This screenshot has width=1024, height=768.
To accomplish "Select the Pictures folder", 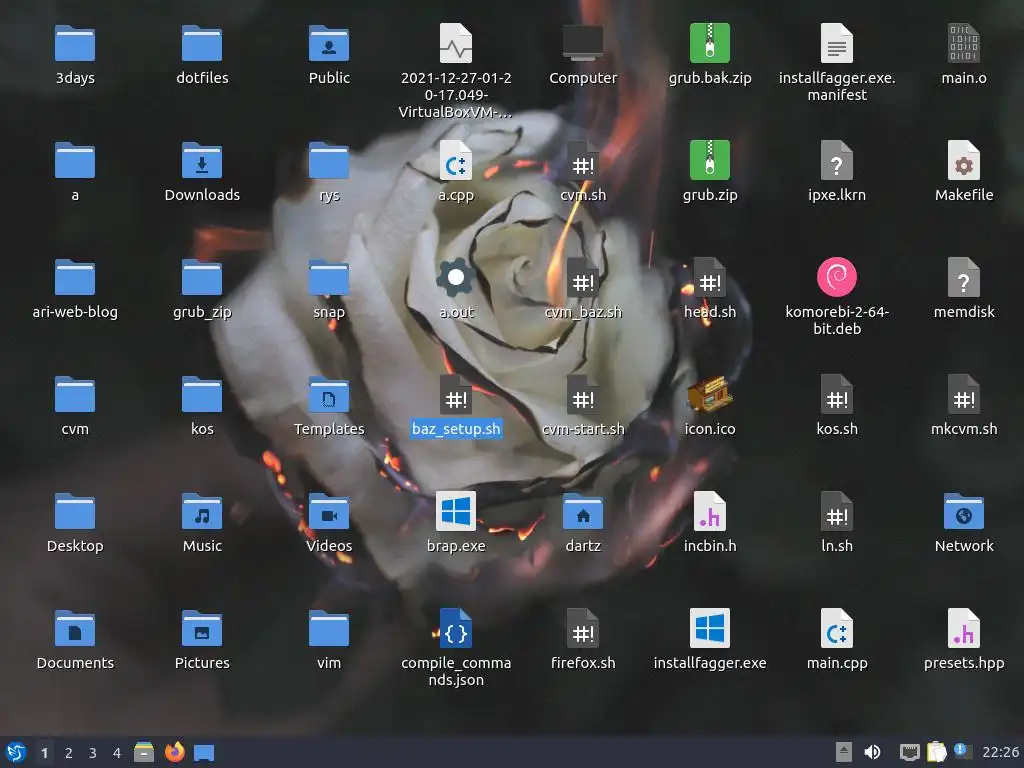I will click(x=202, y=628).
